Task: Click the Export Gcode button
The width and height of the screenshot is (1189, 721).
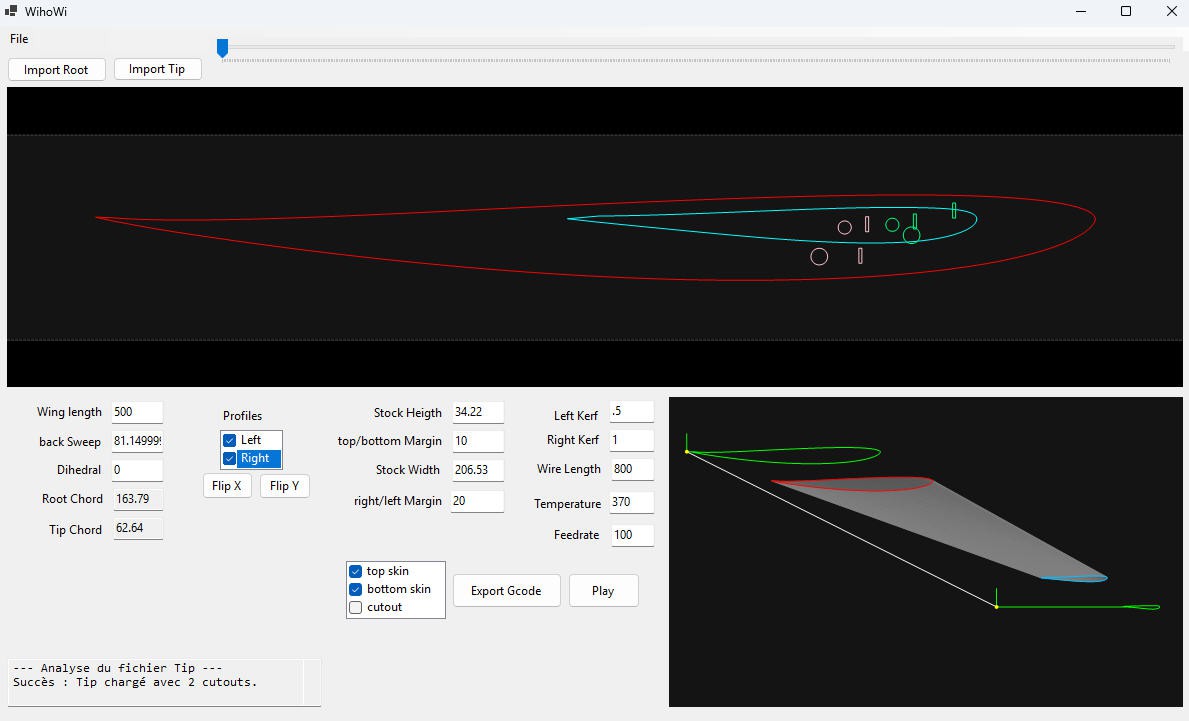Action: [x=506, y=591]
